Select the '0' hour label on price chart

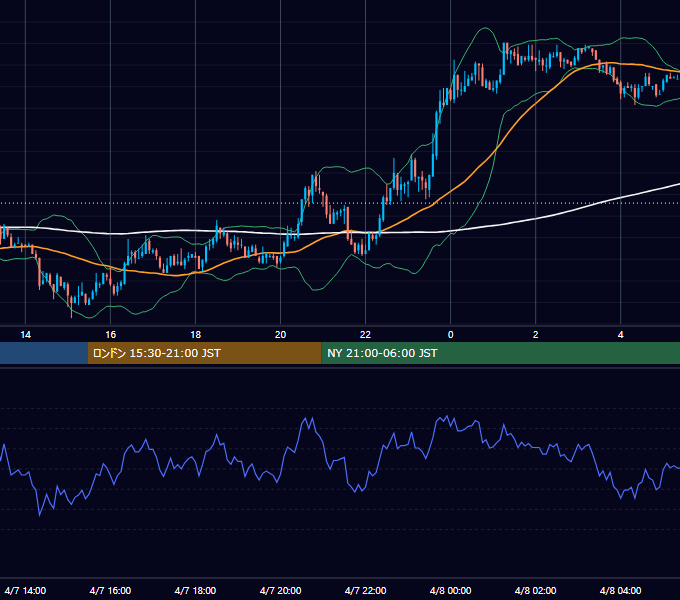451,335
